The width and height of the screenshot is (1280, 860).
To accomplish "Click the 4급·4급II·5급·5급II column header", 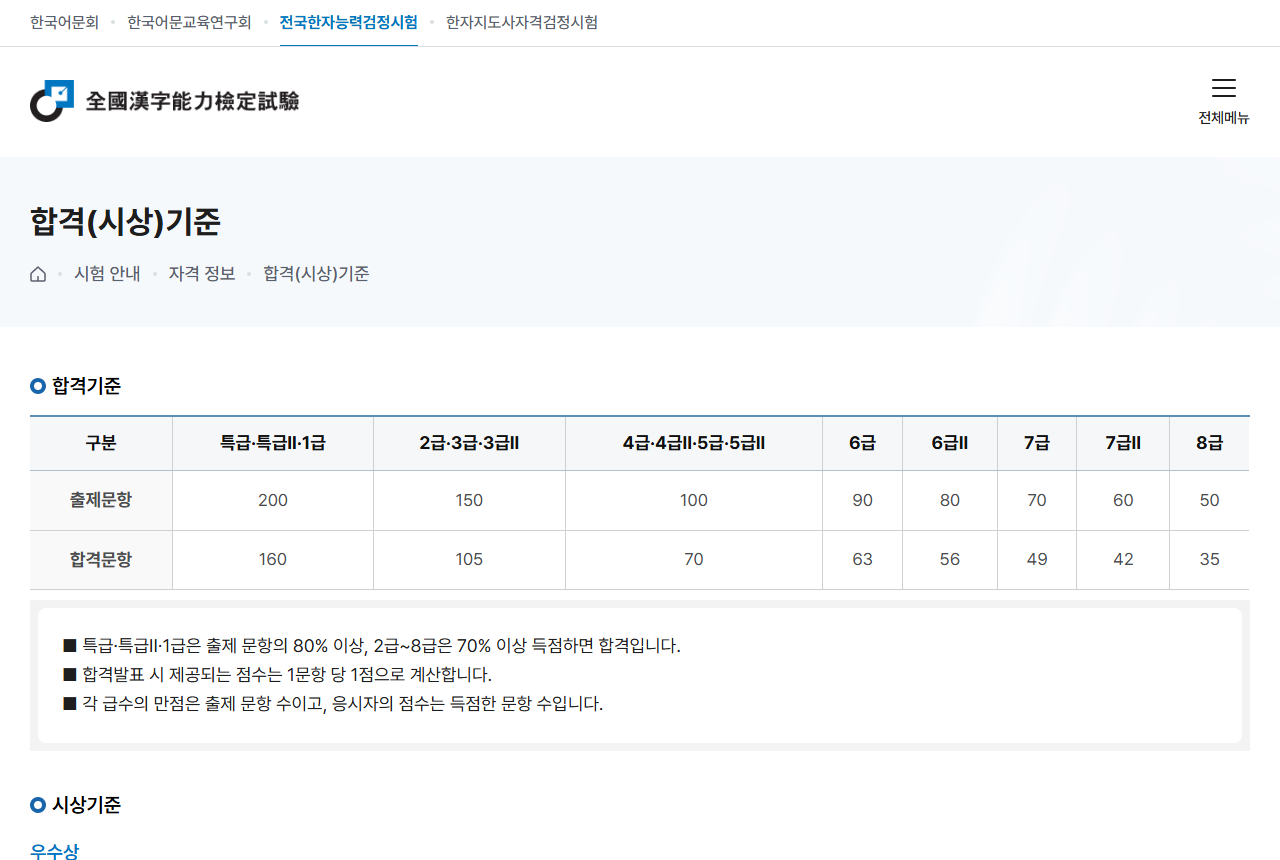I will [x=694, y=443].
